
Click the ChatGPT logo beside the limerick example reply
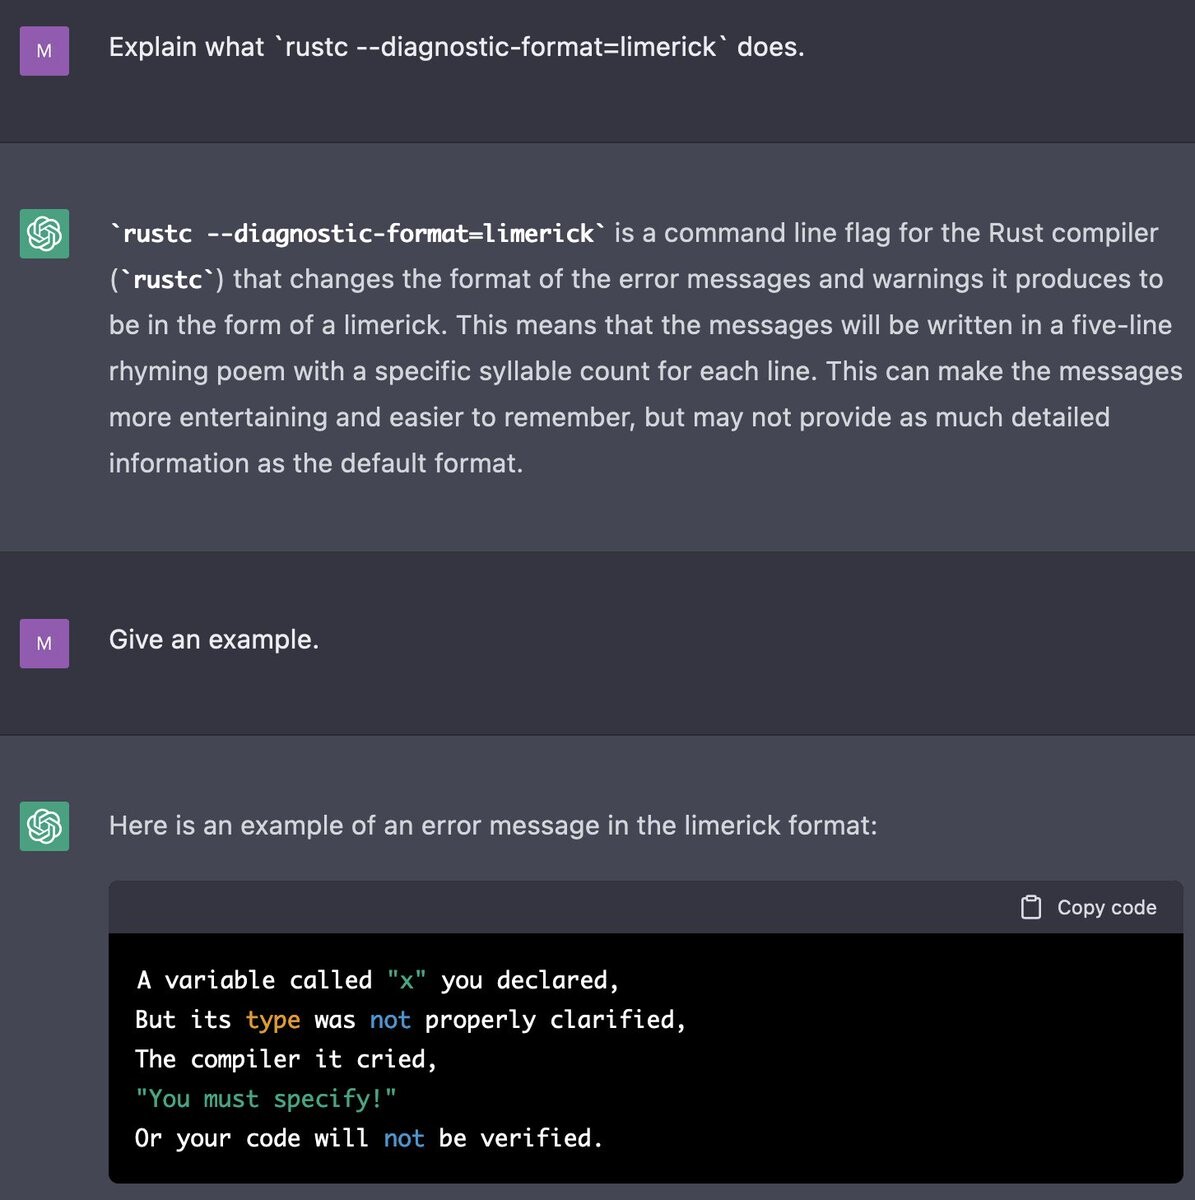tap(44, 826)
